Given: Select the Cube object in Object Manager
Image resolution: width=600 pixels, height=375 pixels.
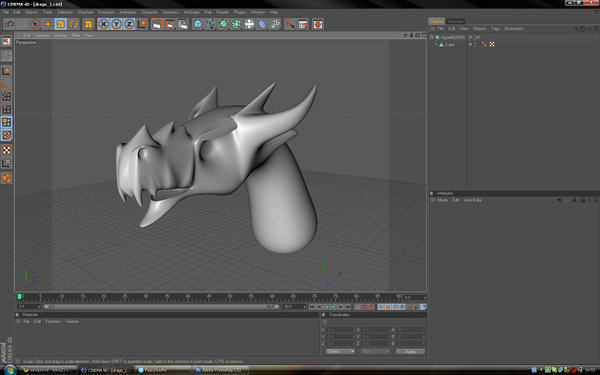Looking at the screenshot, I should [450, 45].
